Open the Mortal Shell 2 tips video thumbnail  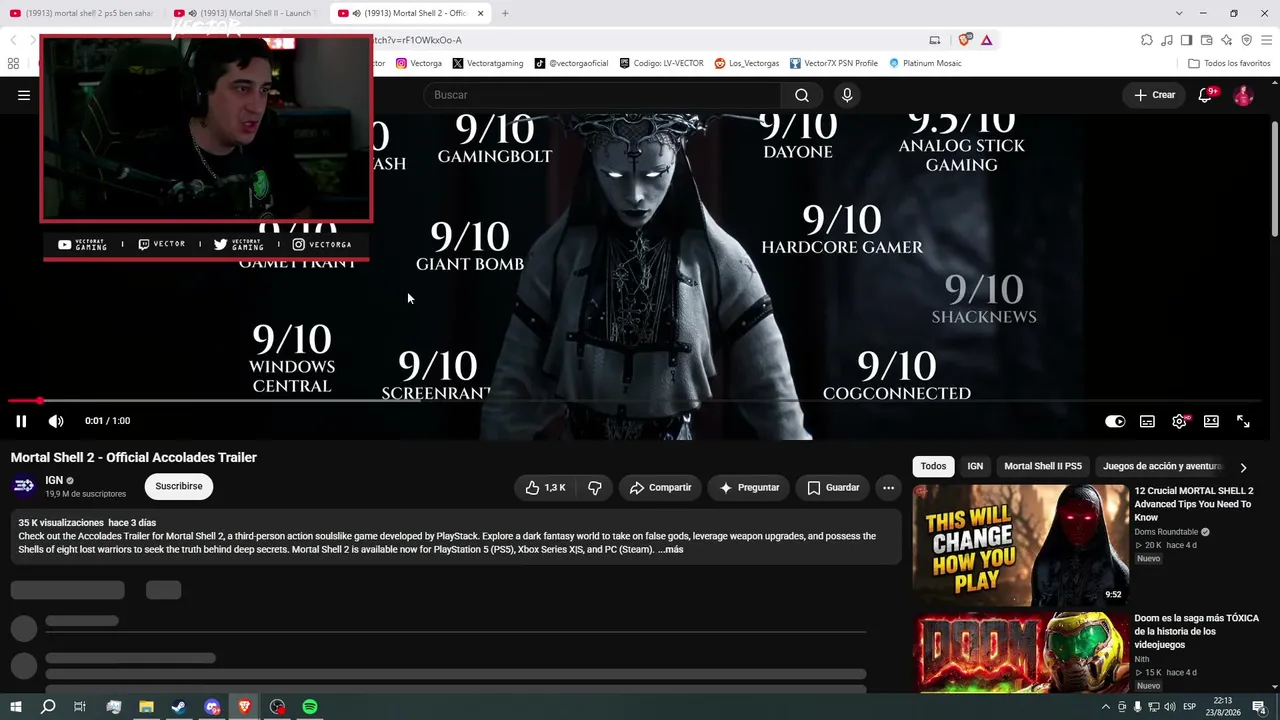pyautogui.click(x=1020, y=545)
